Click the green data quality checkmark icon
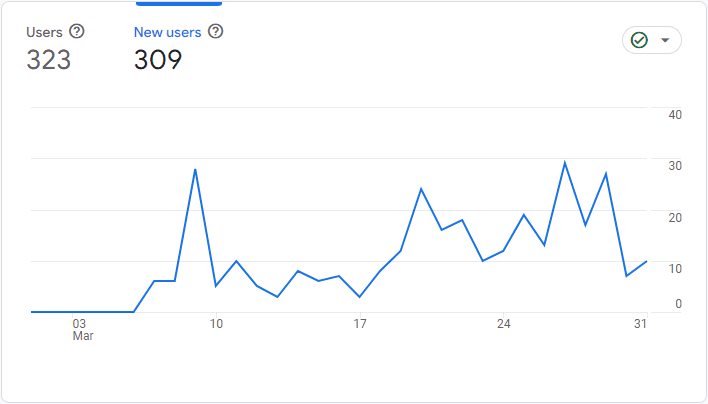Screen dimensions: 708x404 (639, 40)
